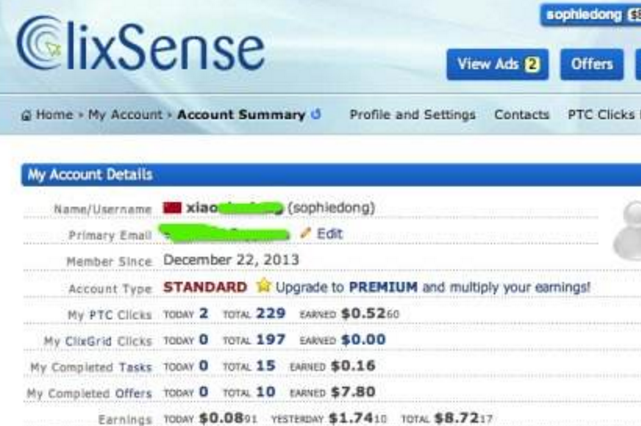The image size is (641, 426).
Task: Click the My PTC Clicks row label
Action: (x=110, y=315)
